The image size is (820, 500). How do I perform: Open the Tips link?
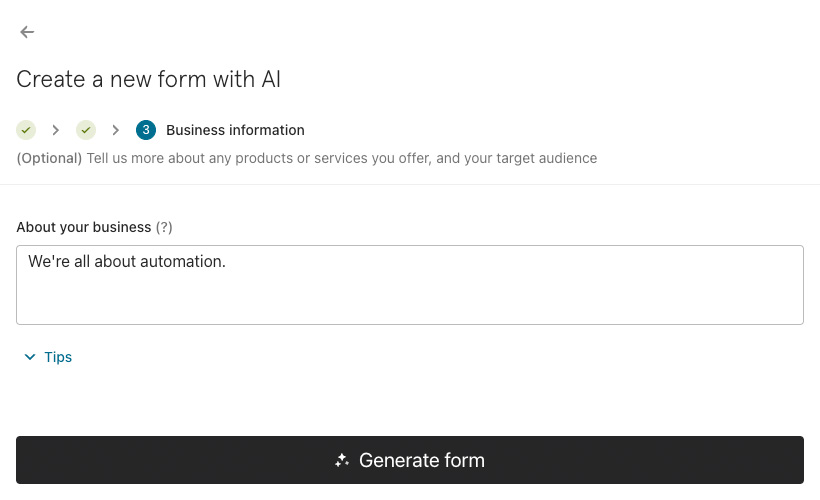(x=58, y=357)
